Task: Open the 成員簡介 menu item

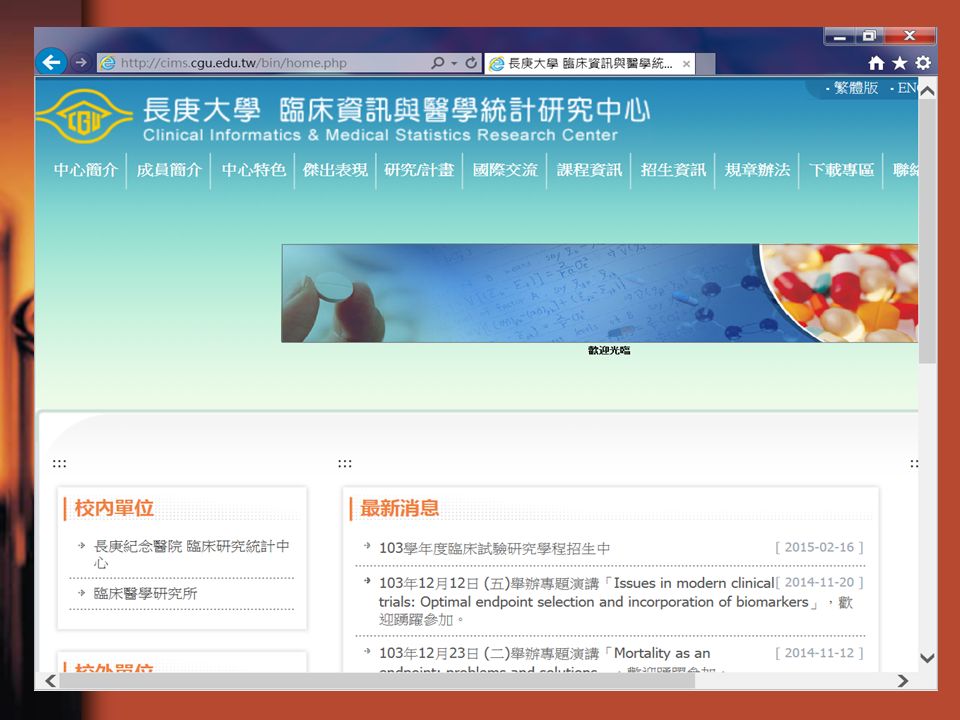Action: click(169, 170)
